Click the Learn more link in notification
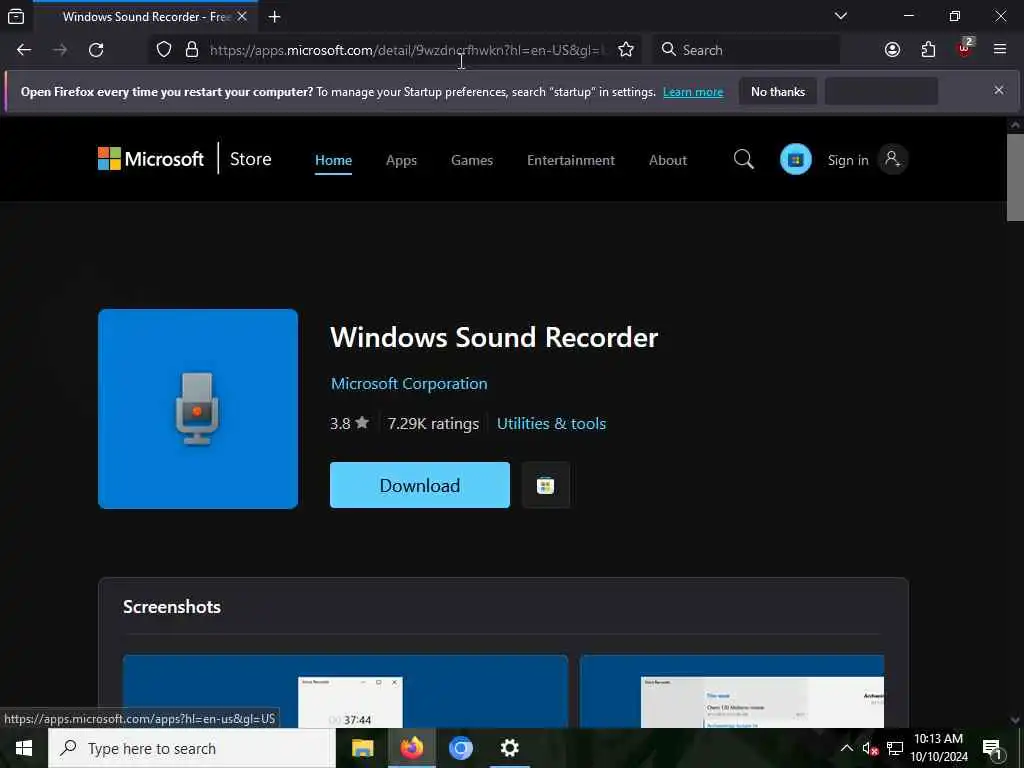1024x768 pixels. (x=693, y=92)
